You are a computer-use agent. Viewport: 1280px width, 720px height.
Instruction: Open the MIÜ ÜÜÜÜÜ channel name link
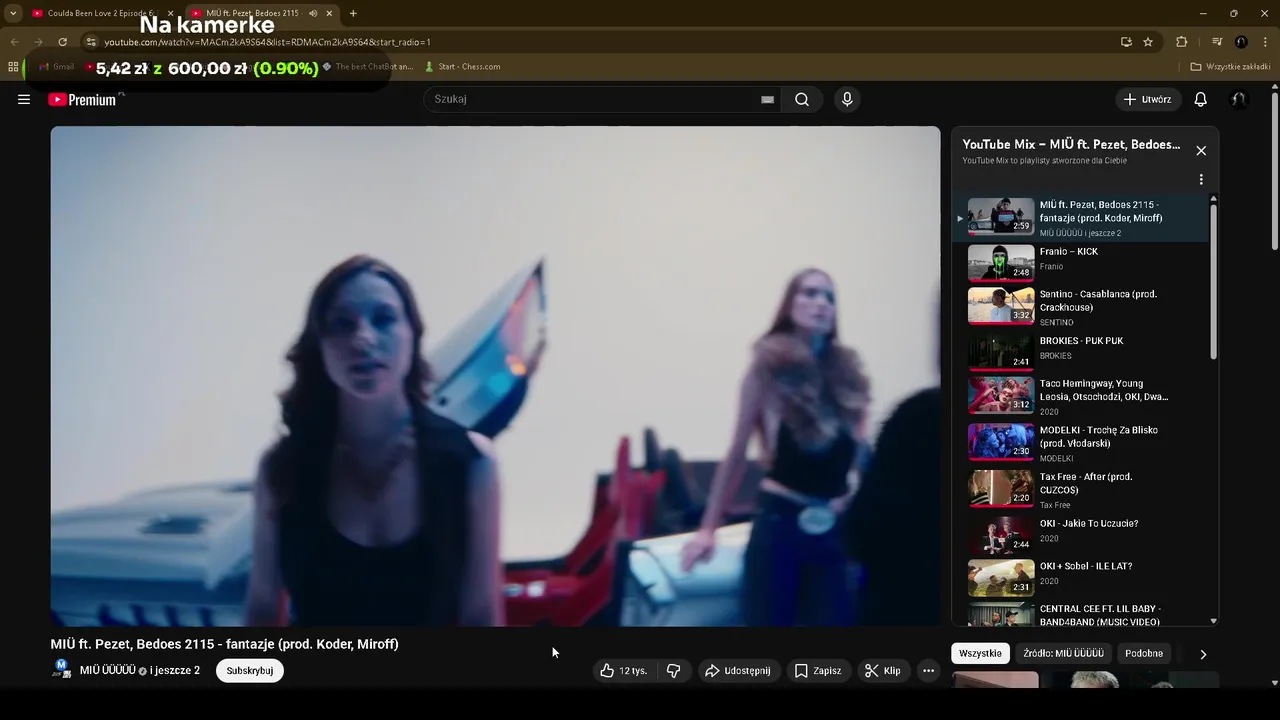tap(107, 670)
